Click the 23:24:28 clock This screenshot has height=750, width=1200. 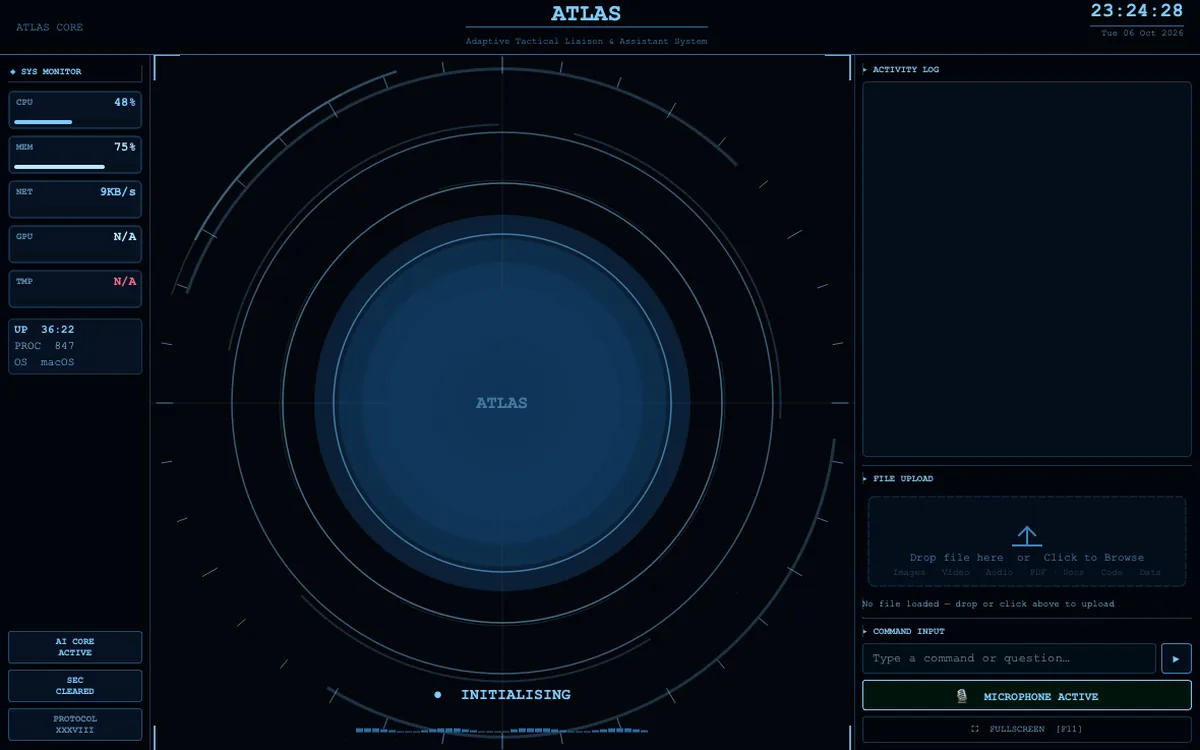pyautogui.click(x=1137, y=11)
